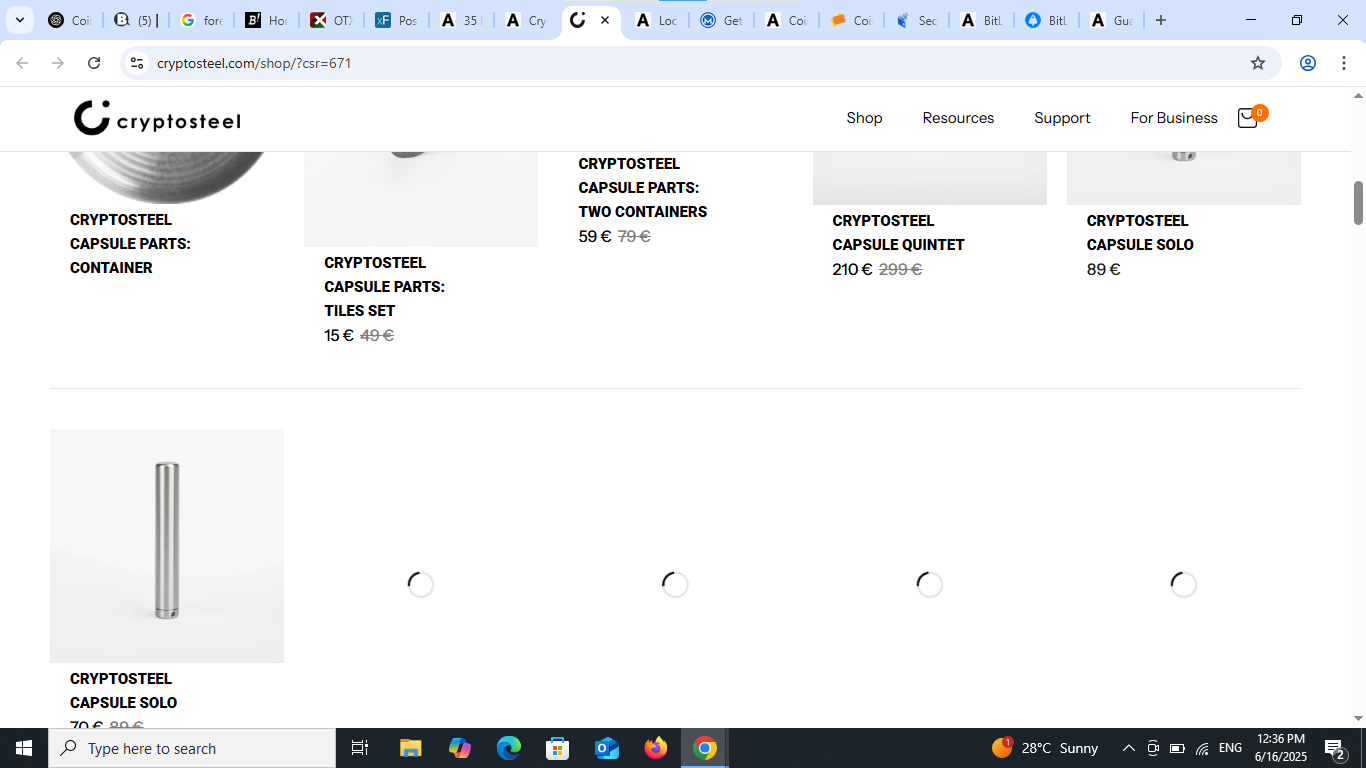Reload the page
Screen dimensions: 1366x768
point(94,63)
